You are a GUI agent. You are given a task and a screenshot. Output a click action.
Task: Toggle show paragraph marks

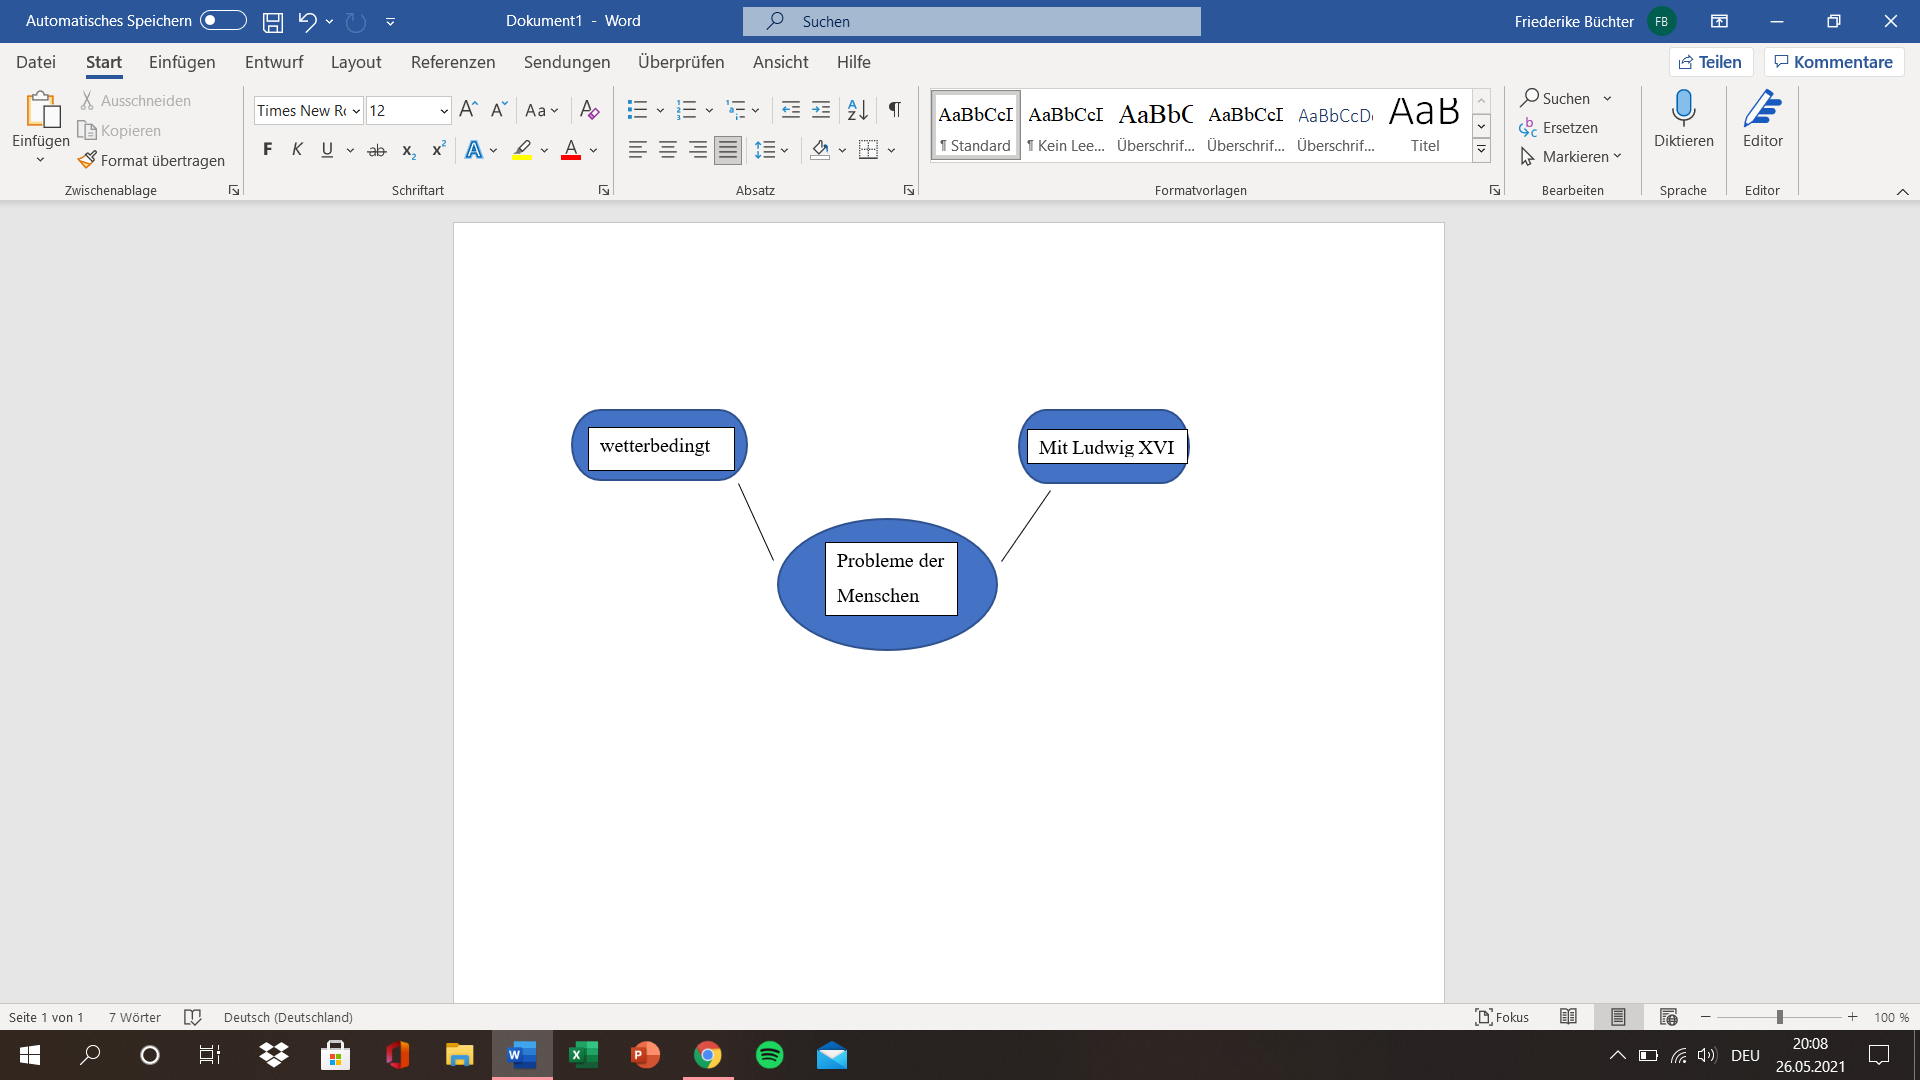[x=895, y=110]
